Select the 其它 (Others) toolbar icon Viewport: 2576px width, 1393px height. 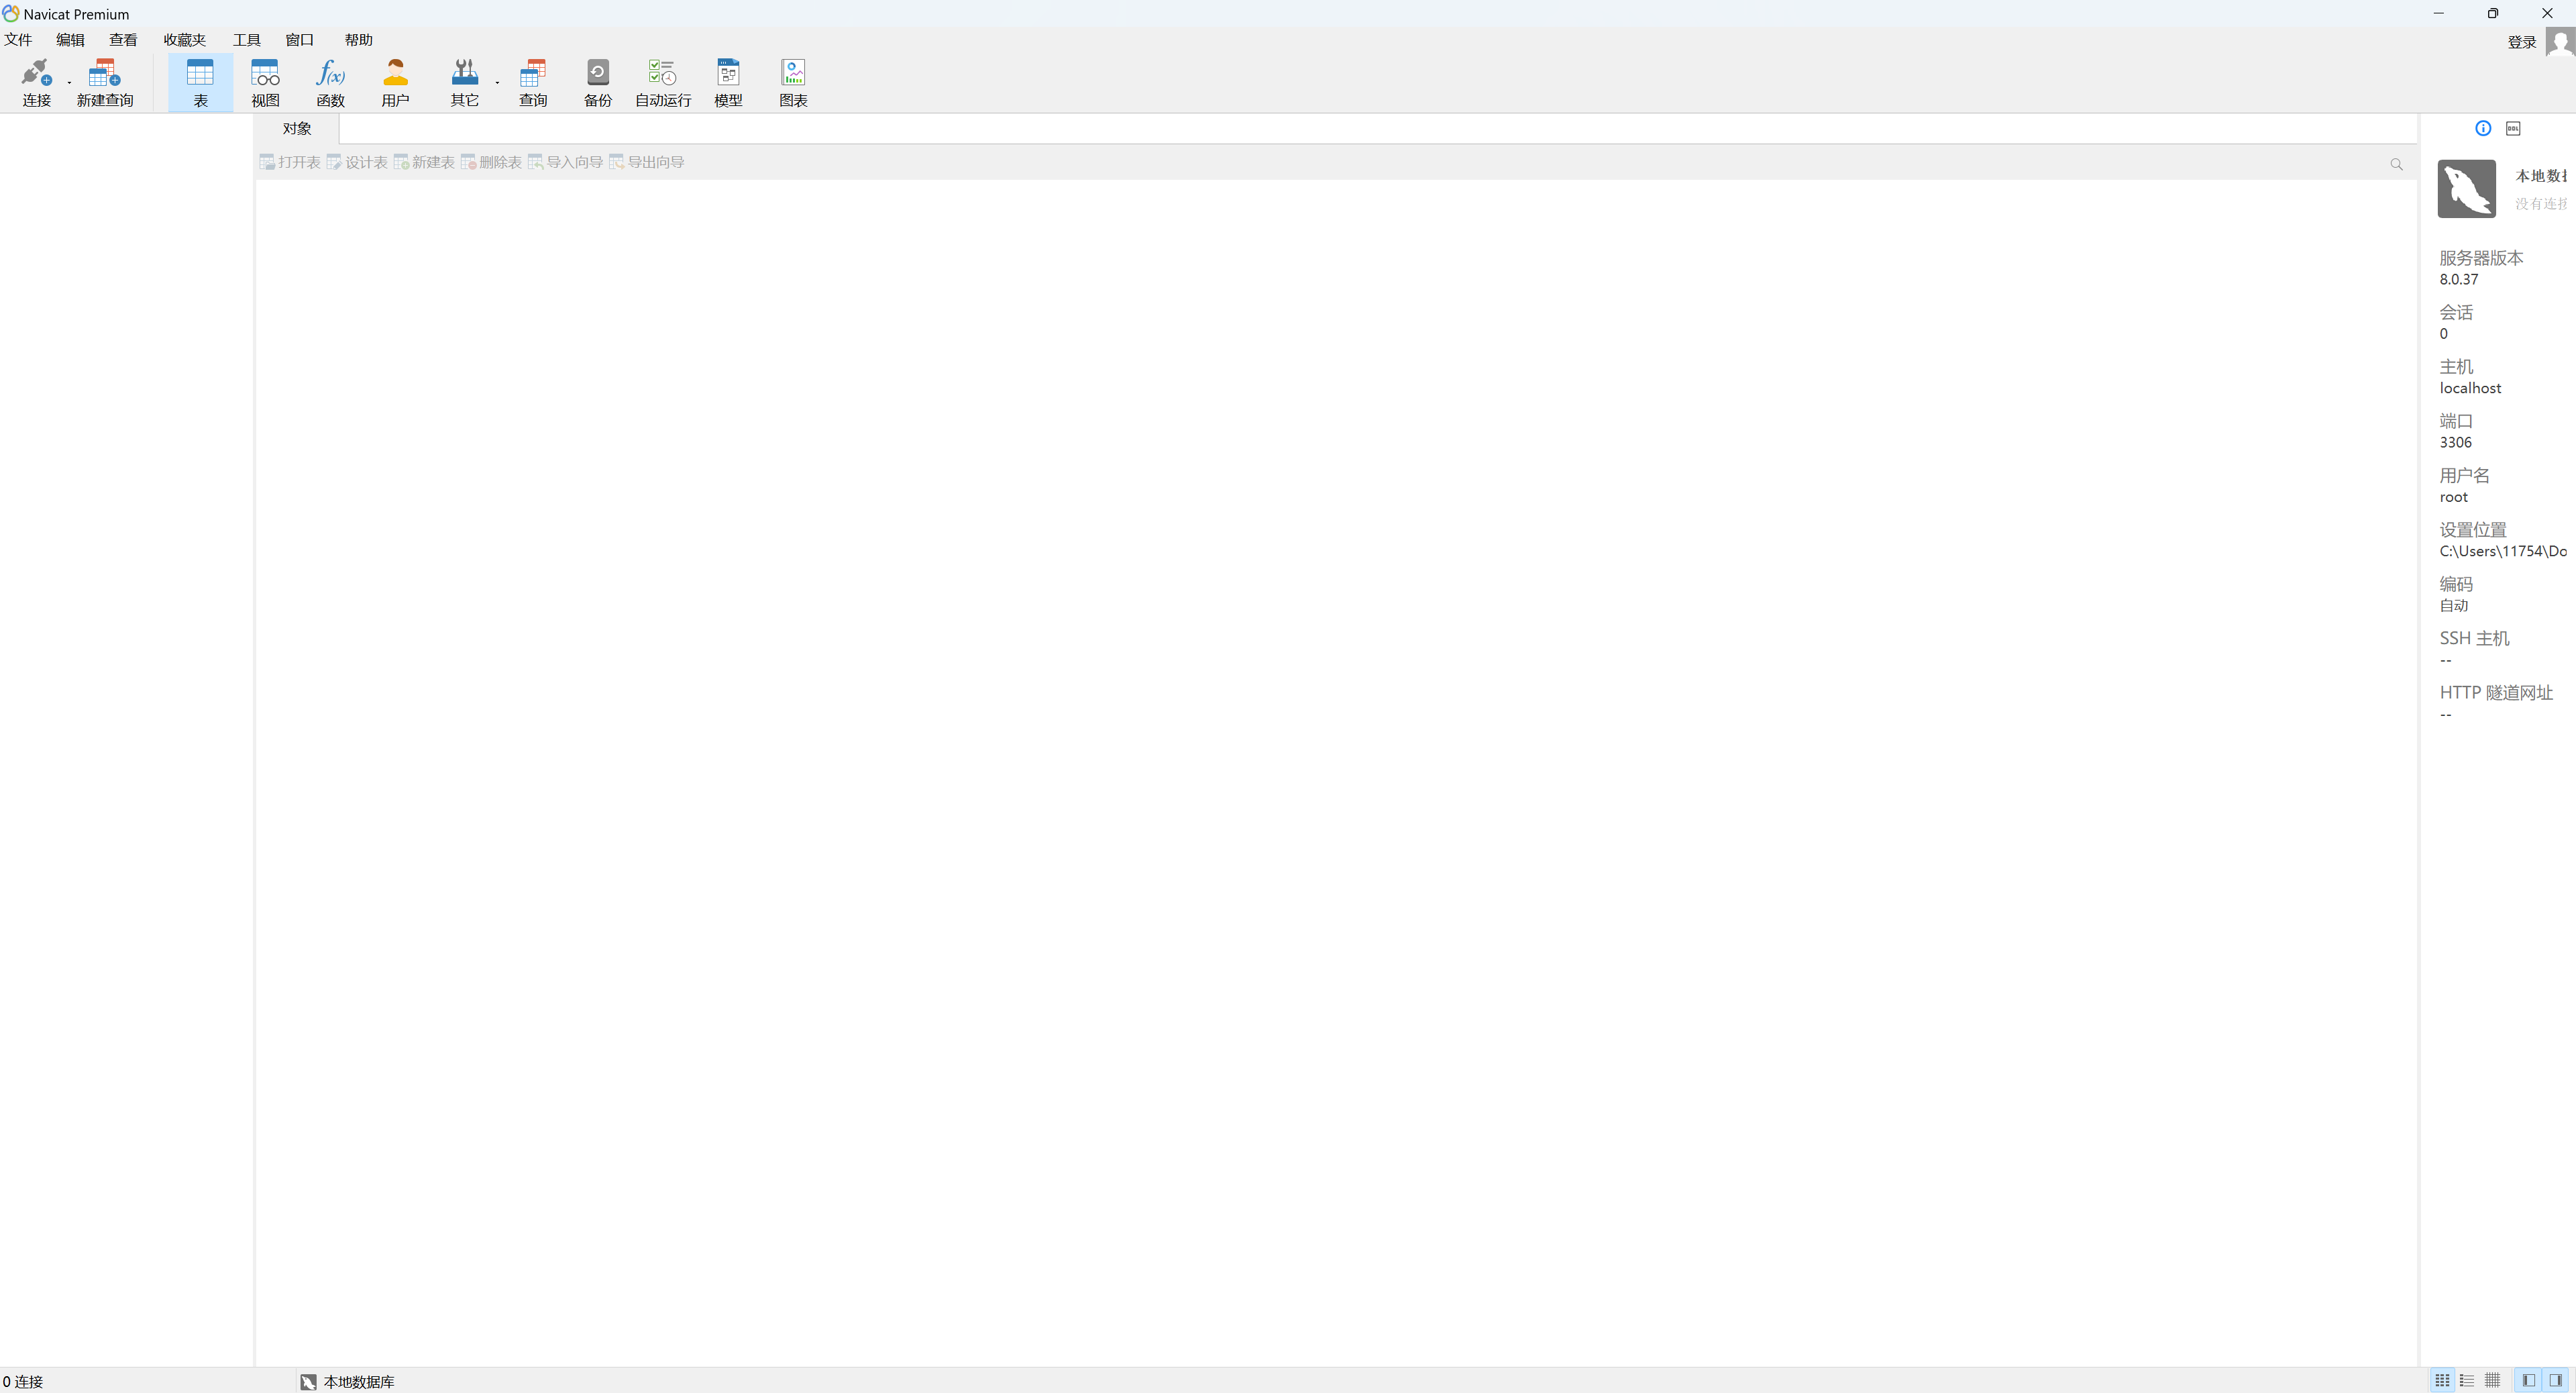click(464, 82)
